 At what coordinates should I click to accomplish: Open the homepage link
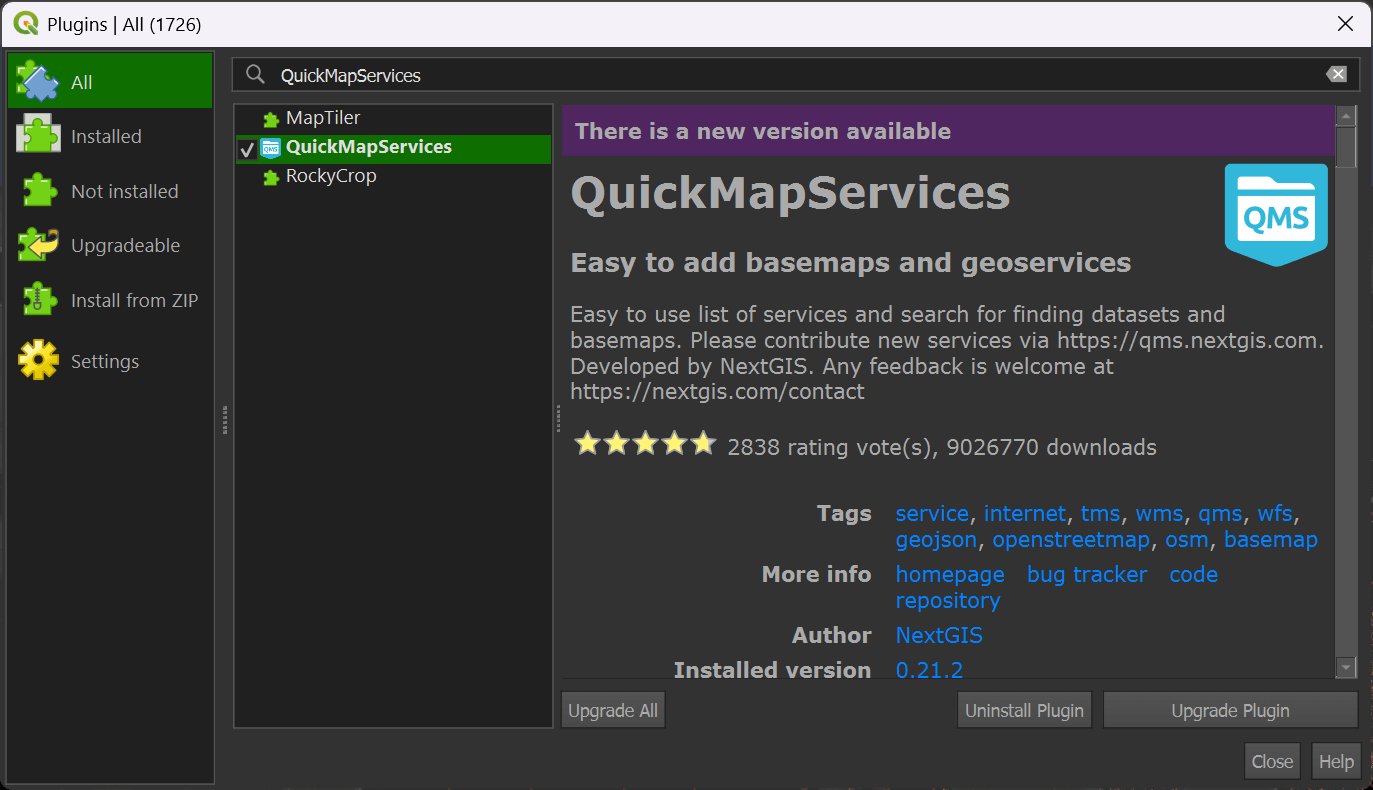click(950, 574)
